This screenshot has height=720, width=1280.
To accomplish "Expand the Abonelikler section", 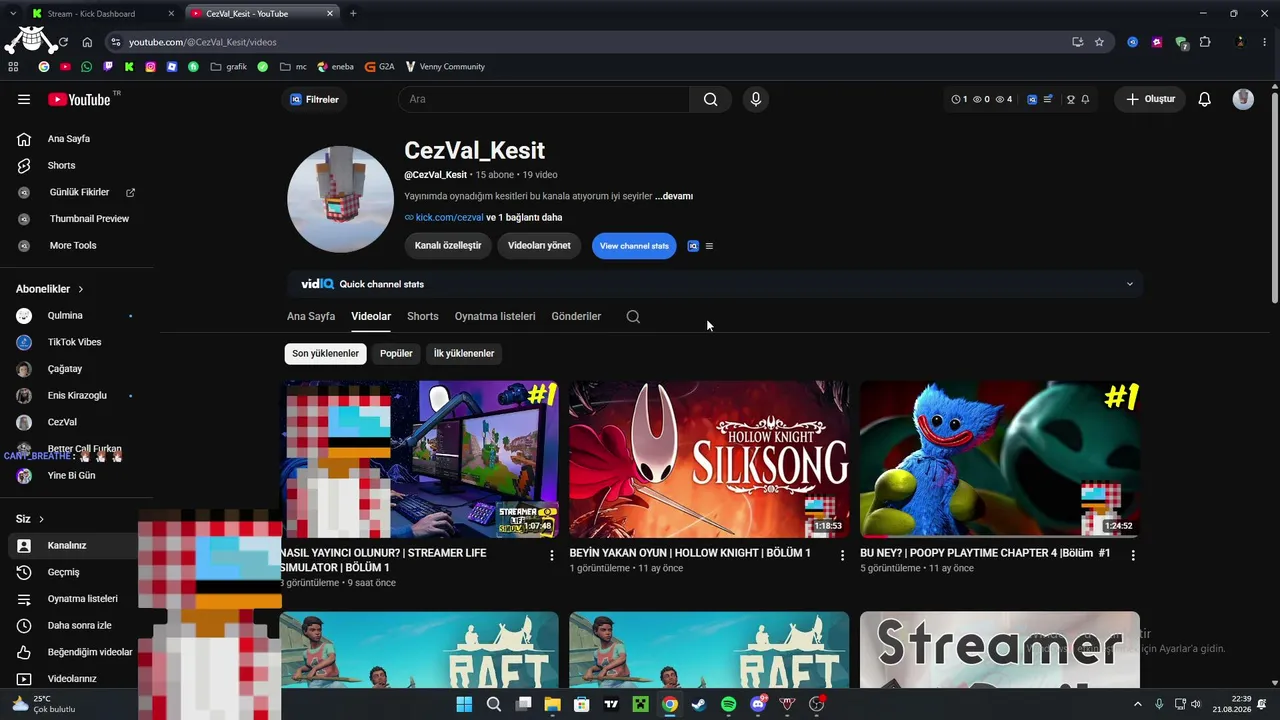I will pyautogui.click(x=50, y=289).
